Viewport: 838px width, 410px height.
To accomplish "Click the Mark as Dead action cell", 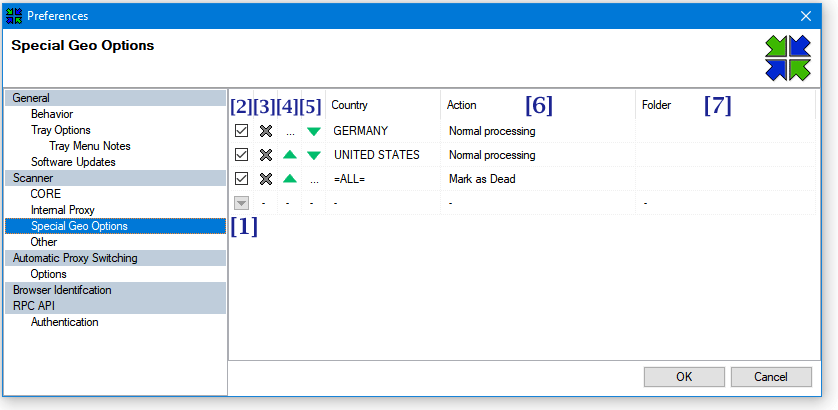I will pyautogui.click(x=538, y=179).
